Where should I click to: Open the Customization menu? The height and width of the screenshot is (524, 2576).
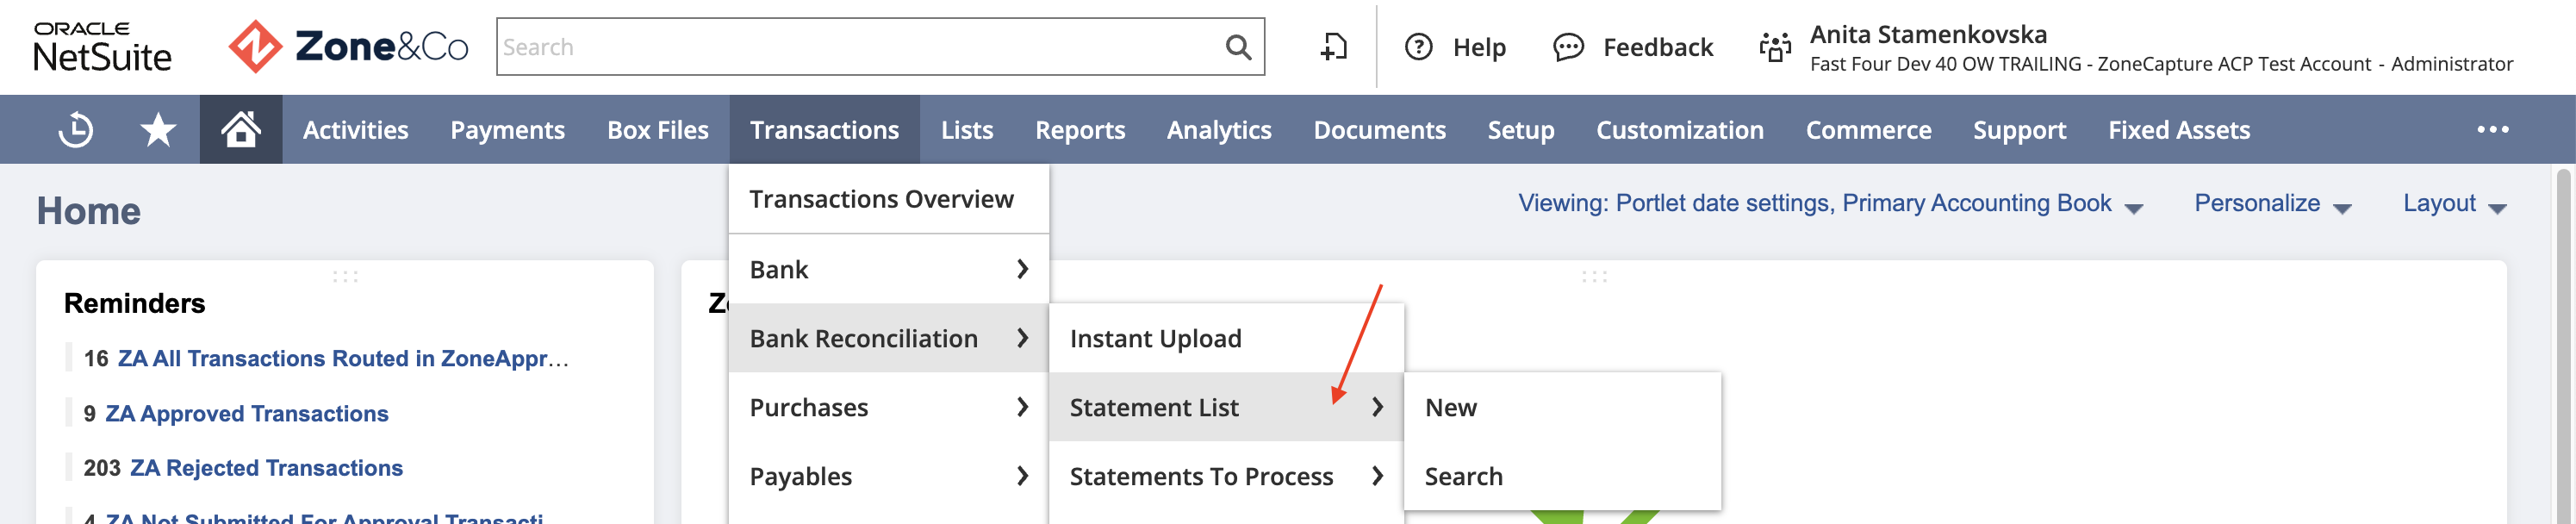click(x=1679, y=130)
